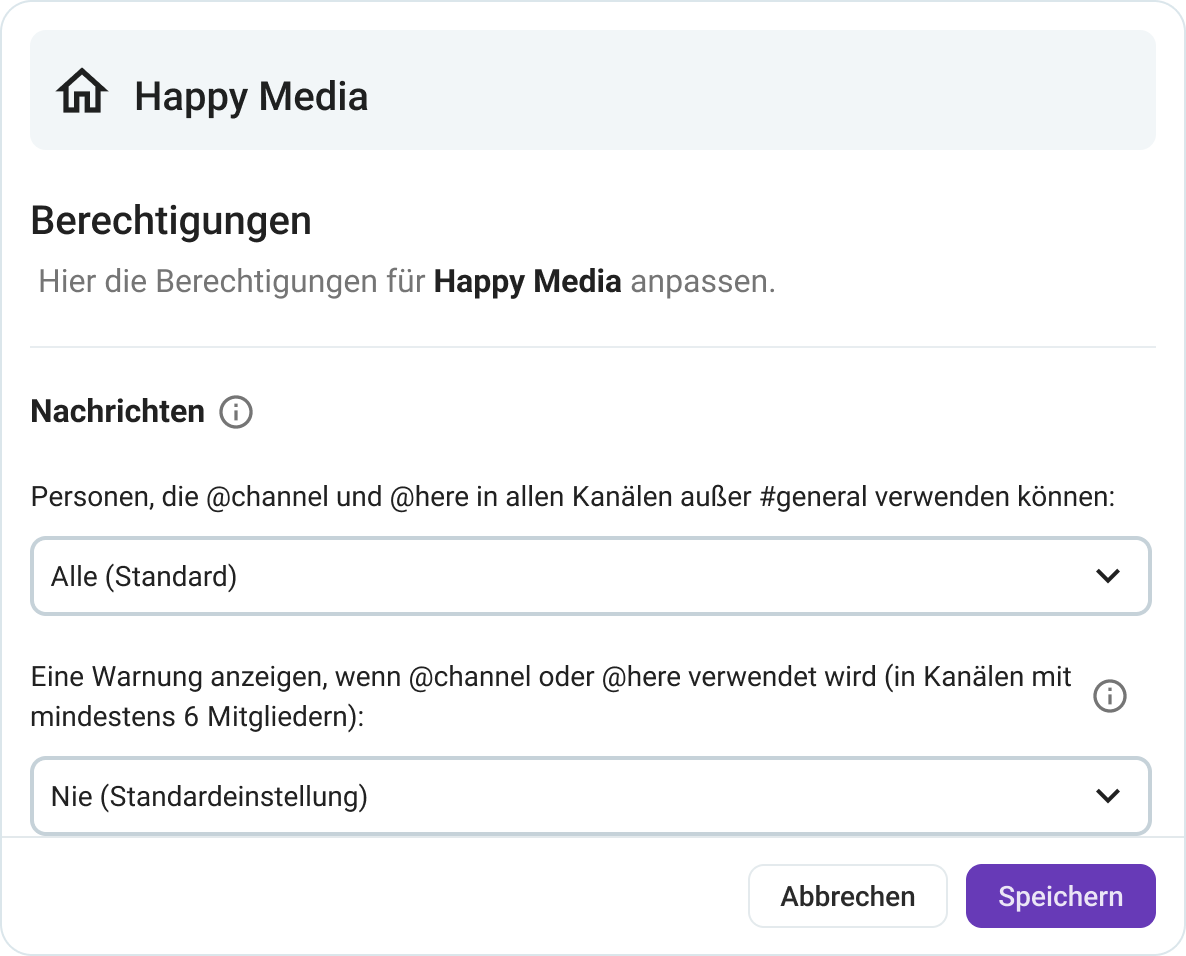Click the Berechtigungen heading
The height and width of the screenshot is (956, 1186).
point(171,221)
